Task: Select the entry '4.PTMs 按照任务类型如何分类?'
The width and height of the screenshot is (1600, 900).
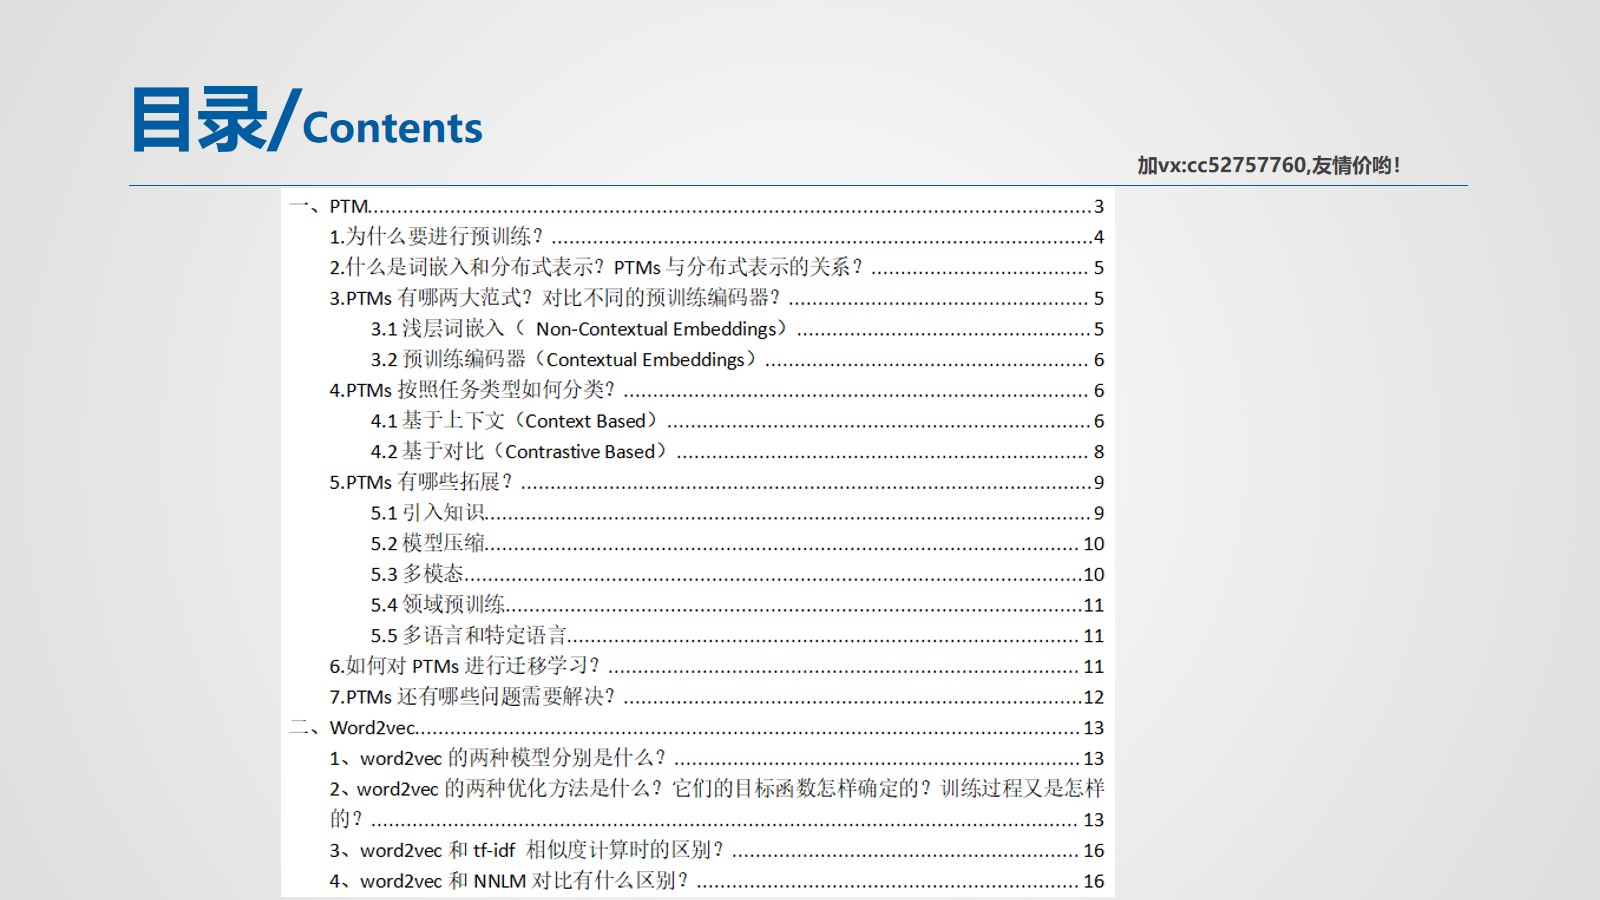Action: (717, 390)
